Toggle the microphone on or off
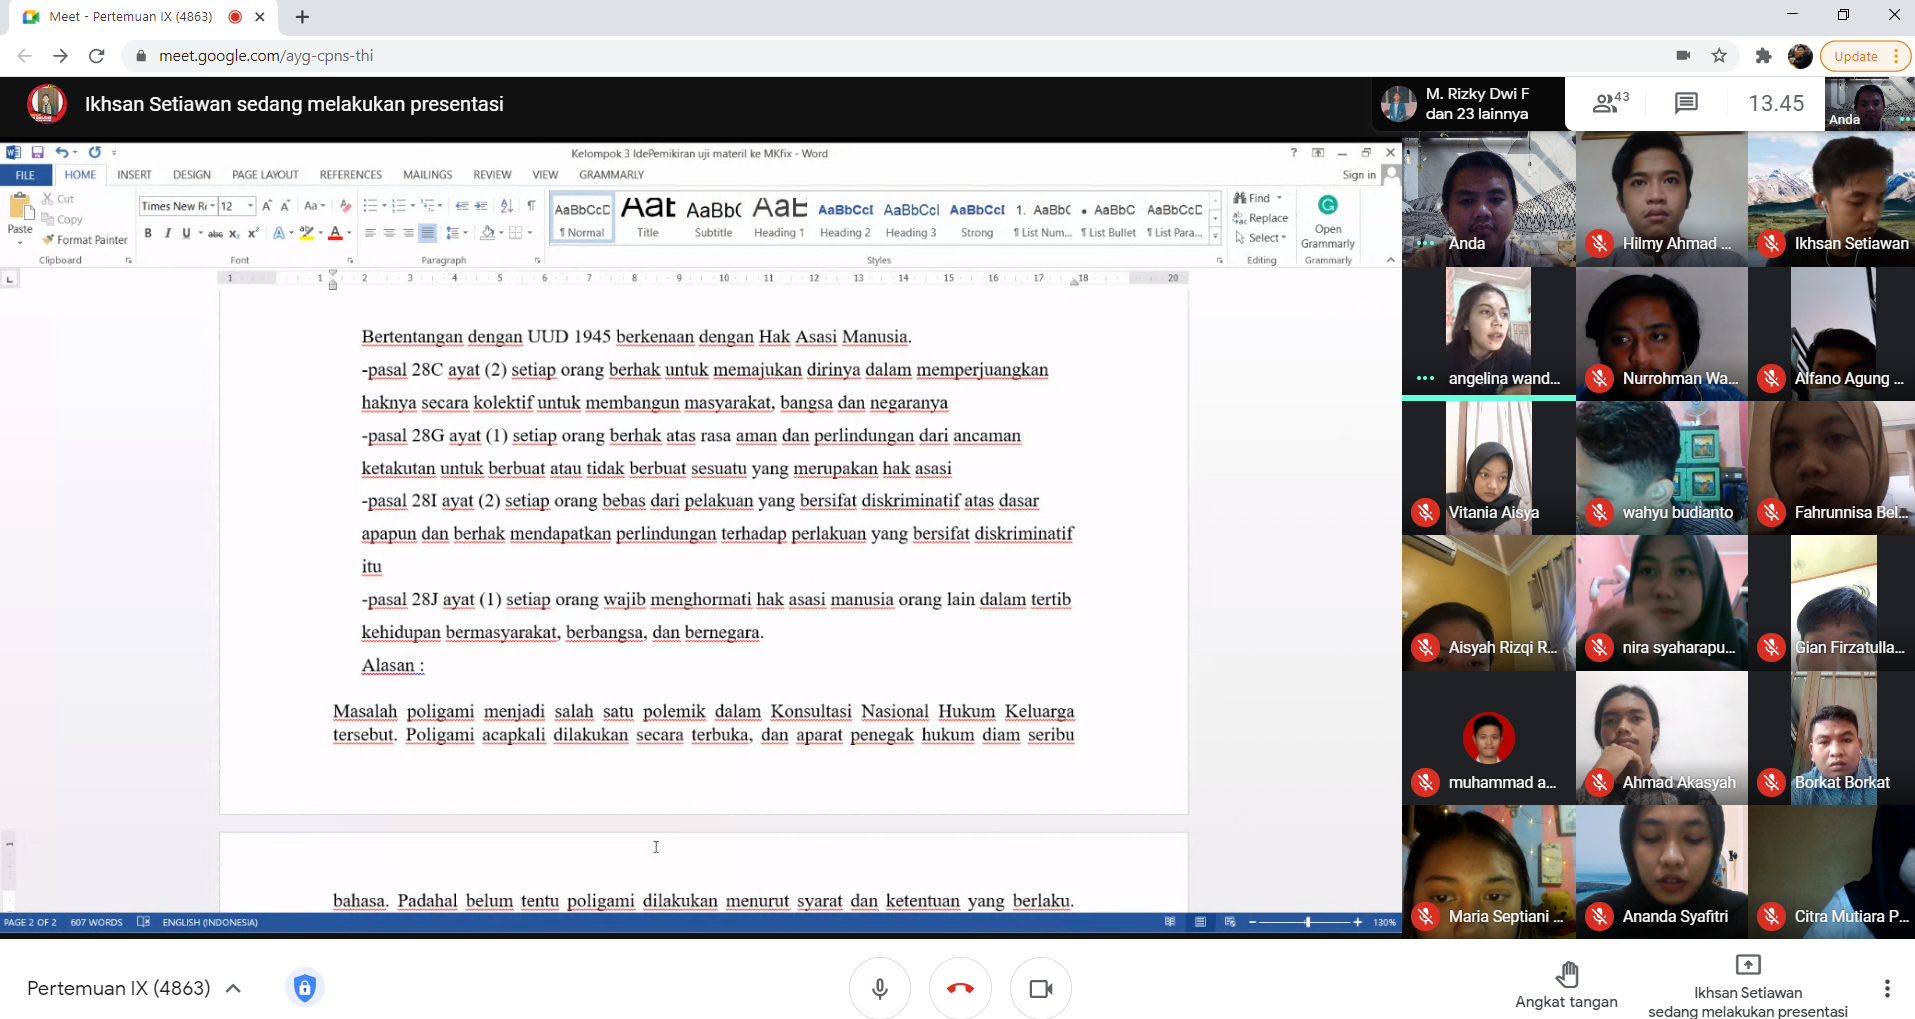1915x1019 pixels. point(880,988)
